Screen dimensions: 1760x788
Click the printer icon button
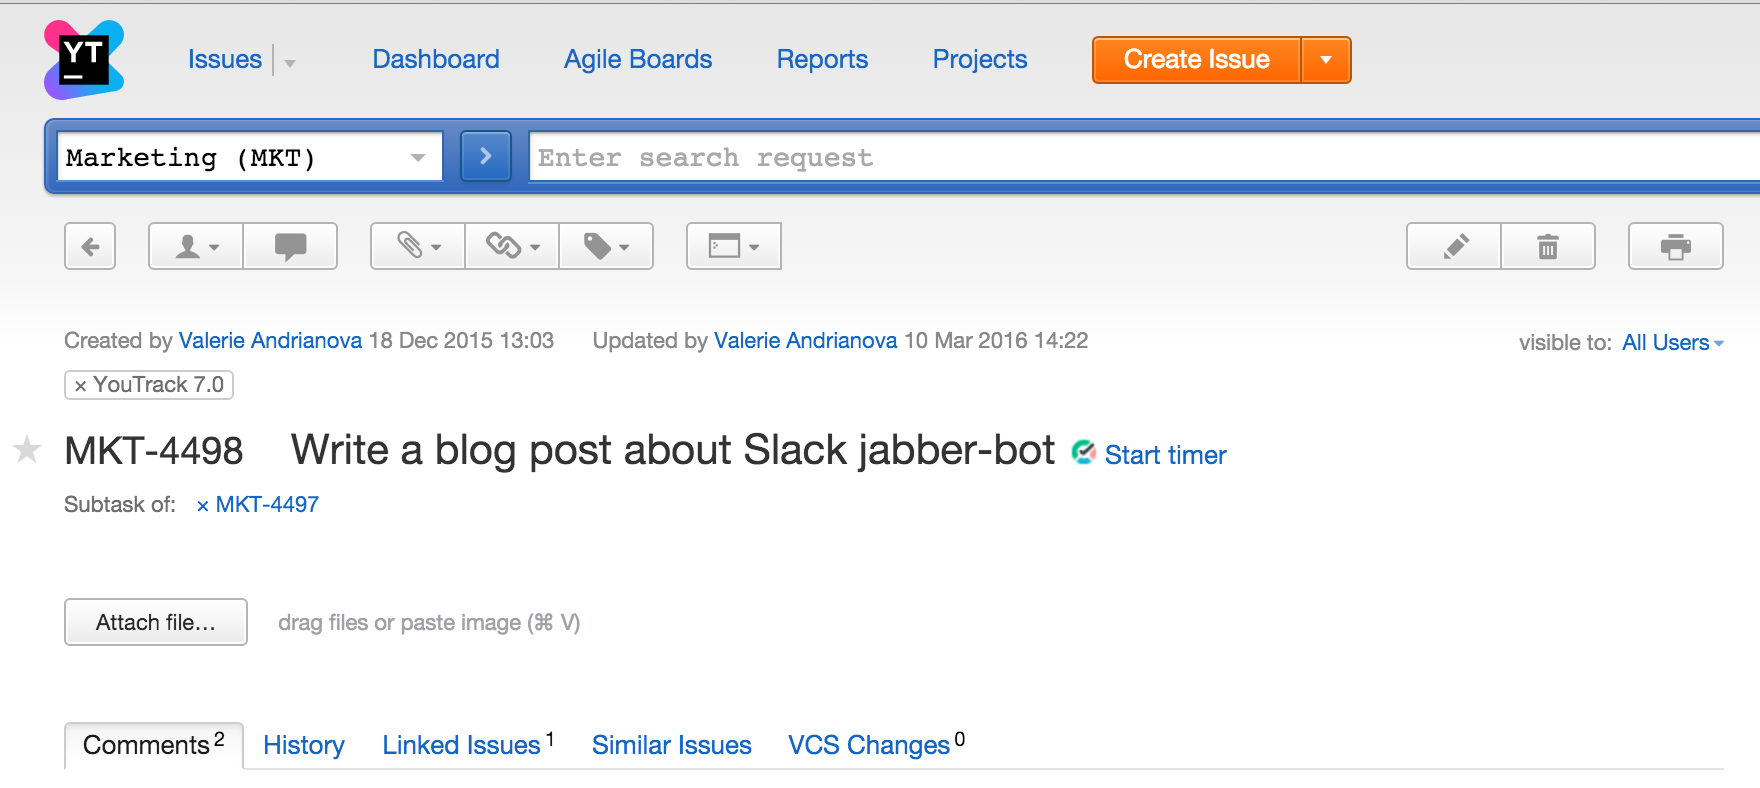1676,246
